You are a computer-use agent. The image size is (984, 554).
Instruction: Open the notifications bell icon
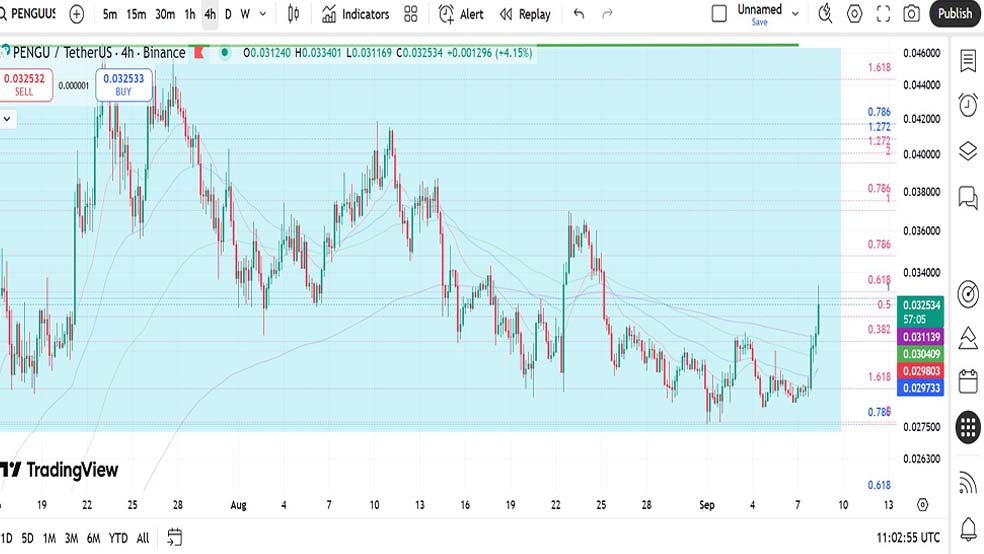(968, 529)
